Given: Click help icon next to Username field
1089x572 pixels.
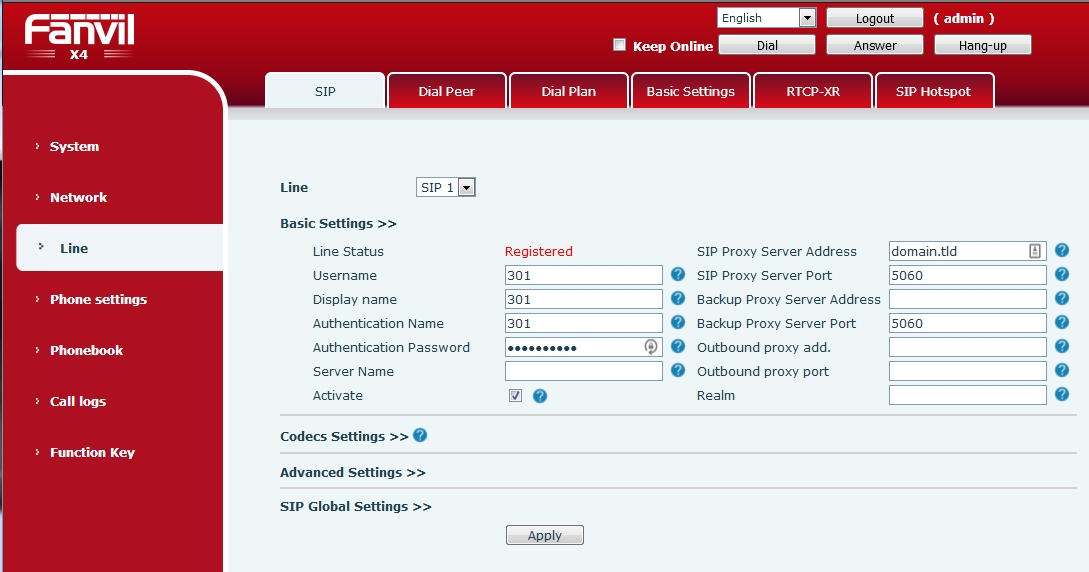Looking at the screenshot, I should pos(678,275).
